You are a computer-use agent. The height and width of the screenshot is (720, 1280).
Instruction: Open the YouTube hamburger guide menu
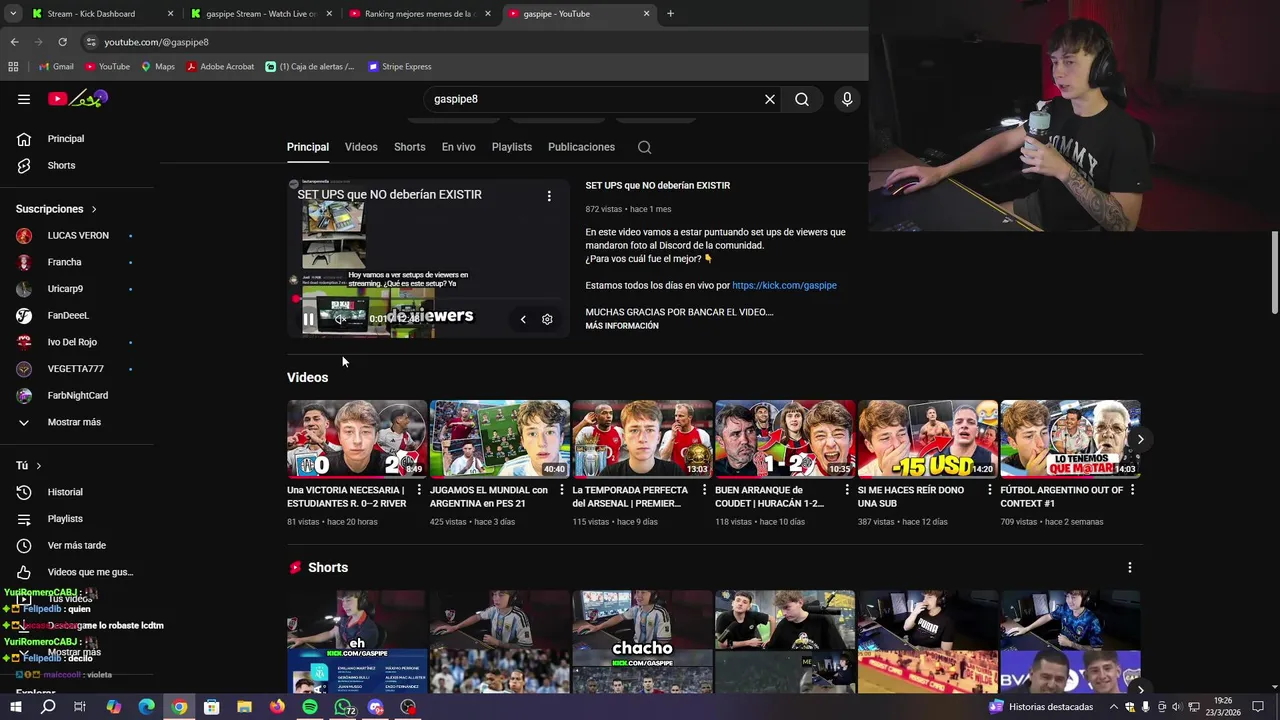(x=24, y=99)
